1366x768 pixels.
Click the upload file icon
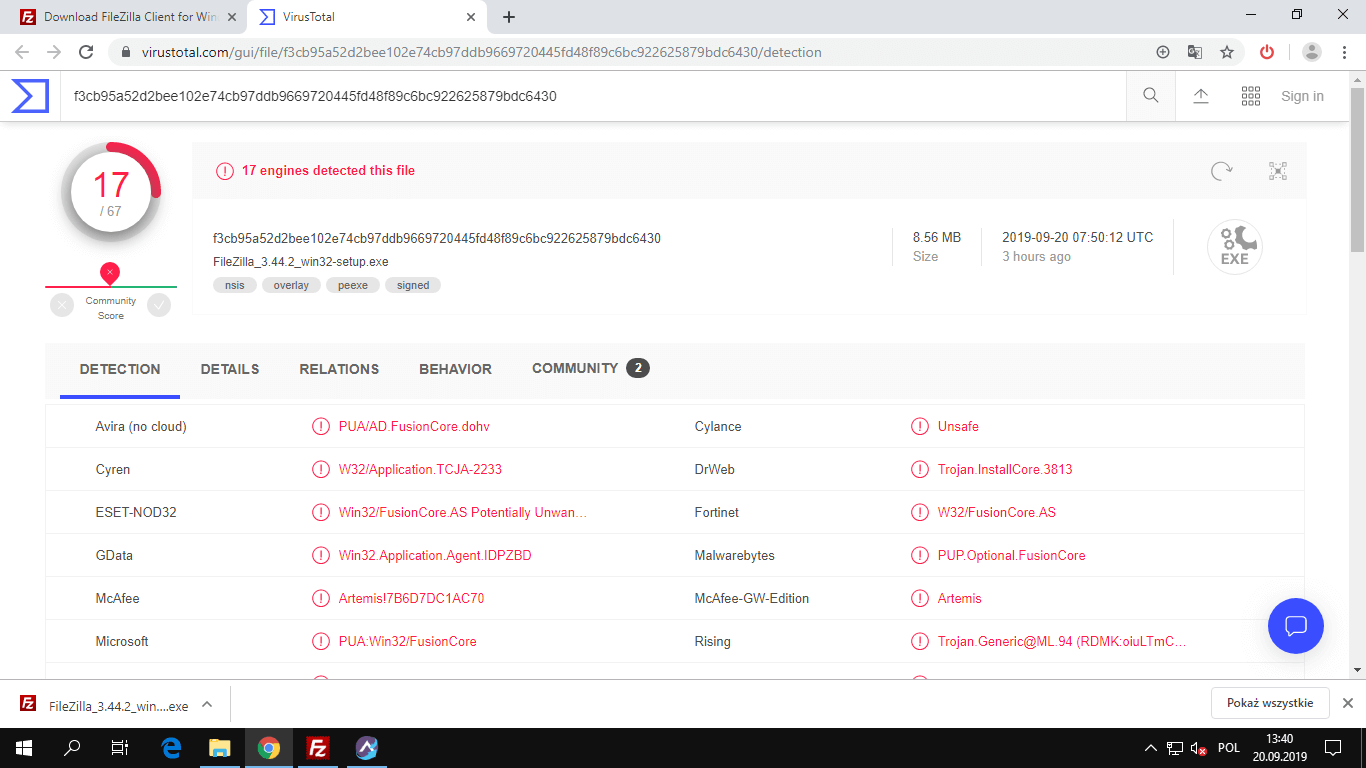[1201, 96]
